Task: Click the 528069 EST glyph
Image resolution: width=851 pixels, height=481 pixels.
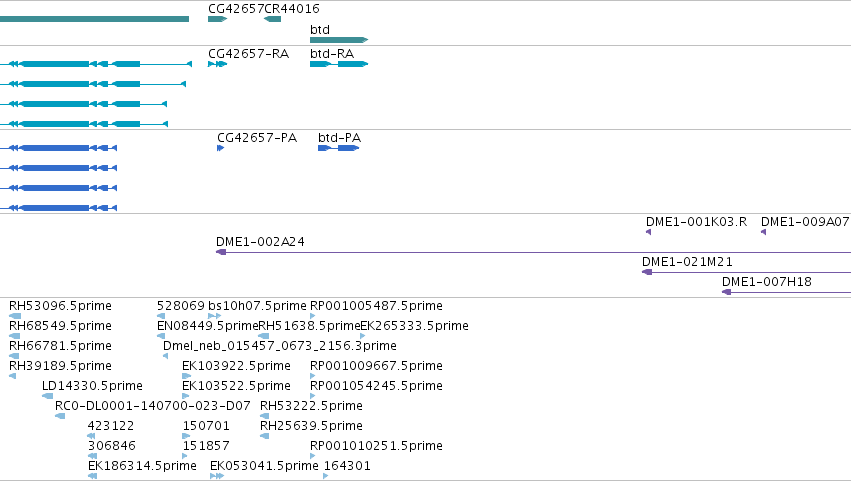Action: (x=161, y=316)
